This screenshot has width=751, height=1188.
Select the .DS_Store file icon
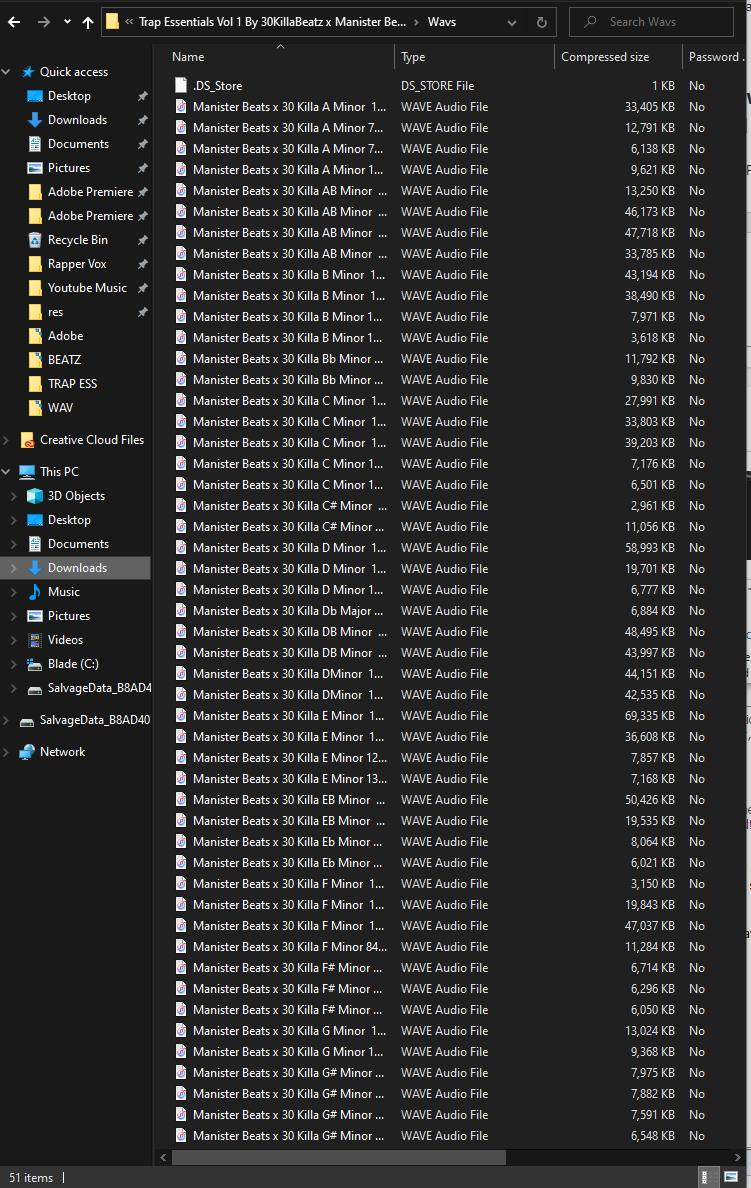click(x=180, y=86)
